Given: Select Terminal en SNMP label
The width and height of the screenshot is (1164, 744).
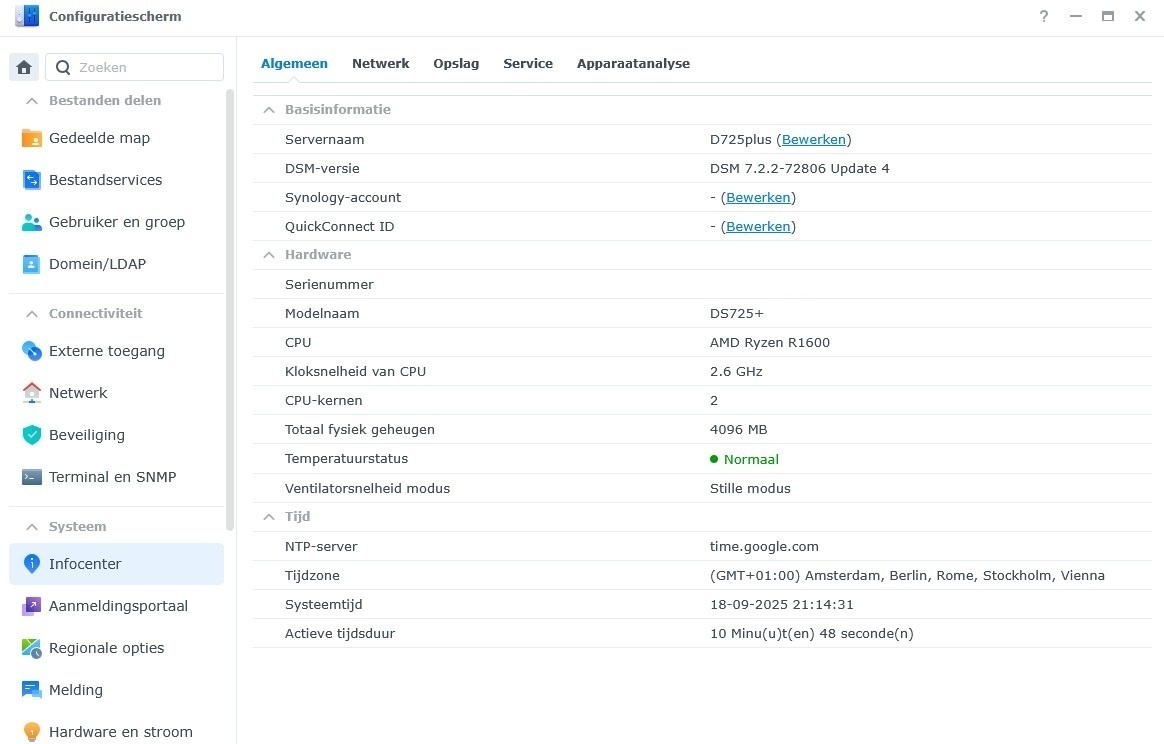Looking at the screenshot, I should tap(113, 477).
